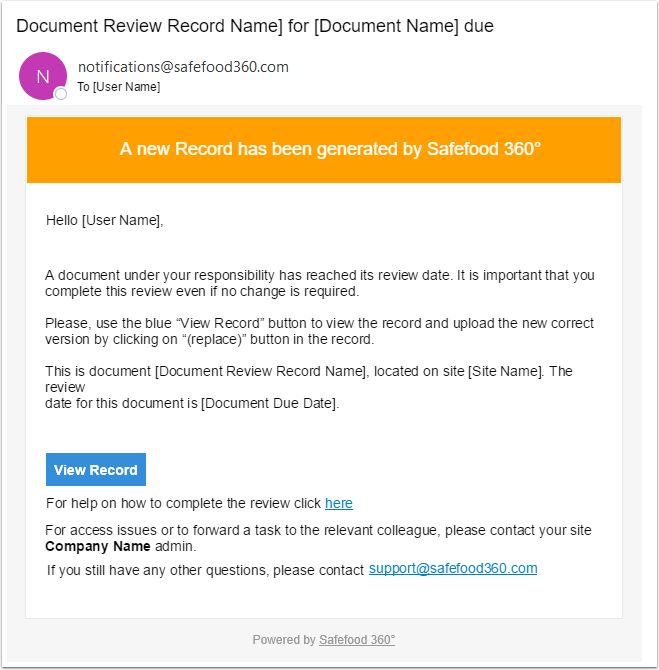Open the Safefood 360° footer link
The image size is (659, 670).
[357, 639]
